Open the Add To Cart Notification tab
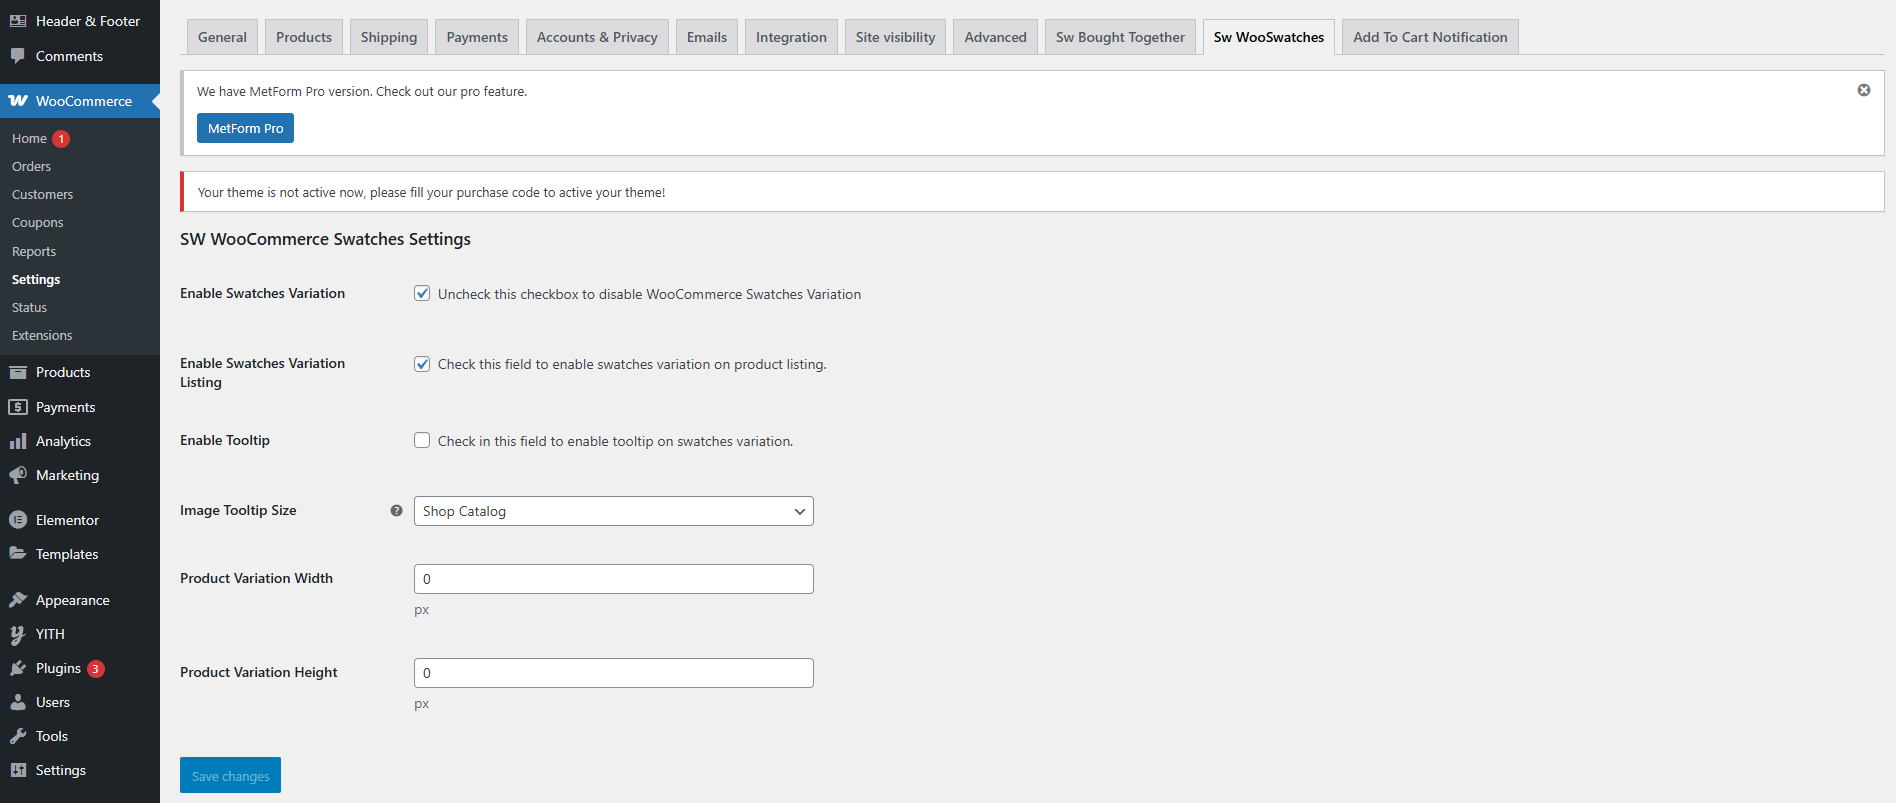Screen dimensions: 1896x803 click(x=1430, y=37)
